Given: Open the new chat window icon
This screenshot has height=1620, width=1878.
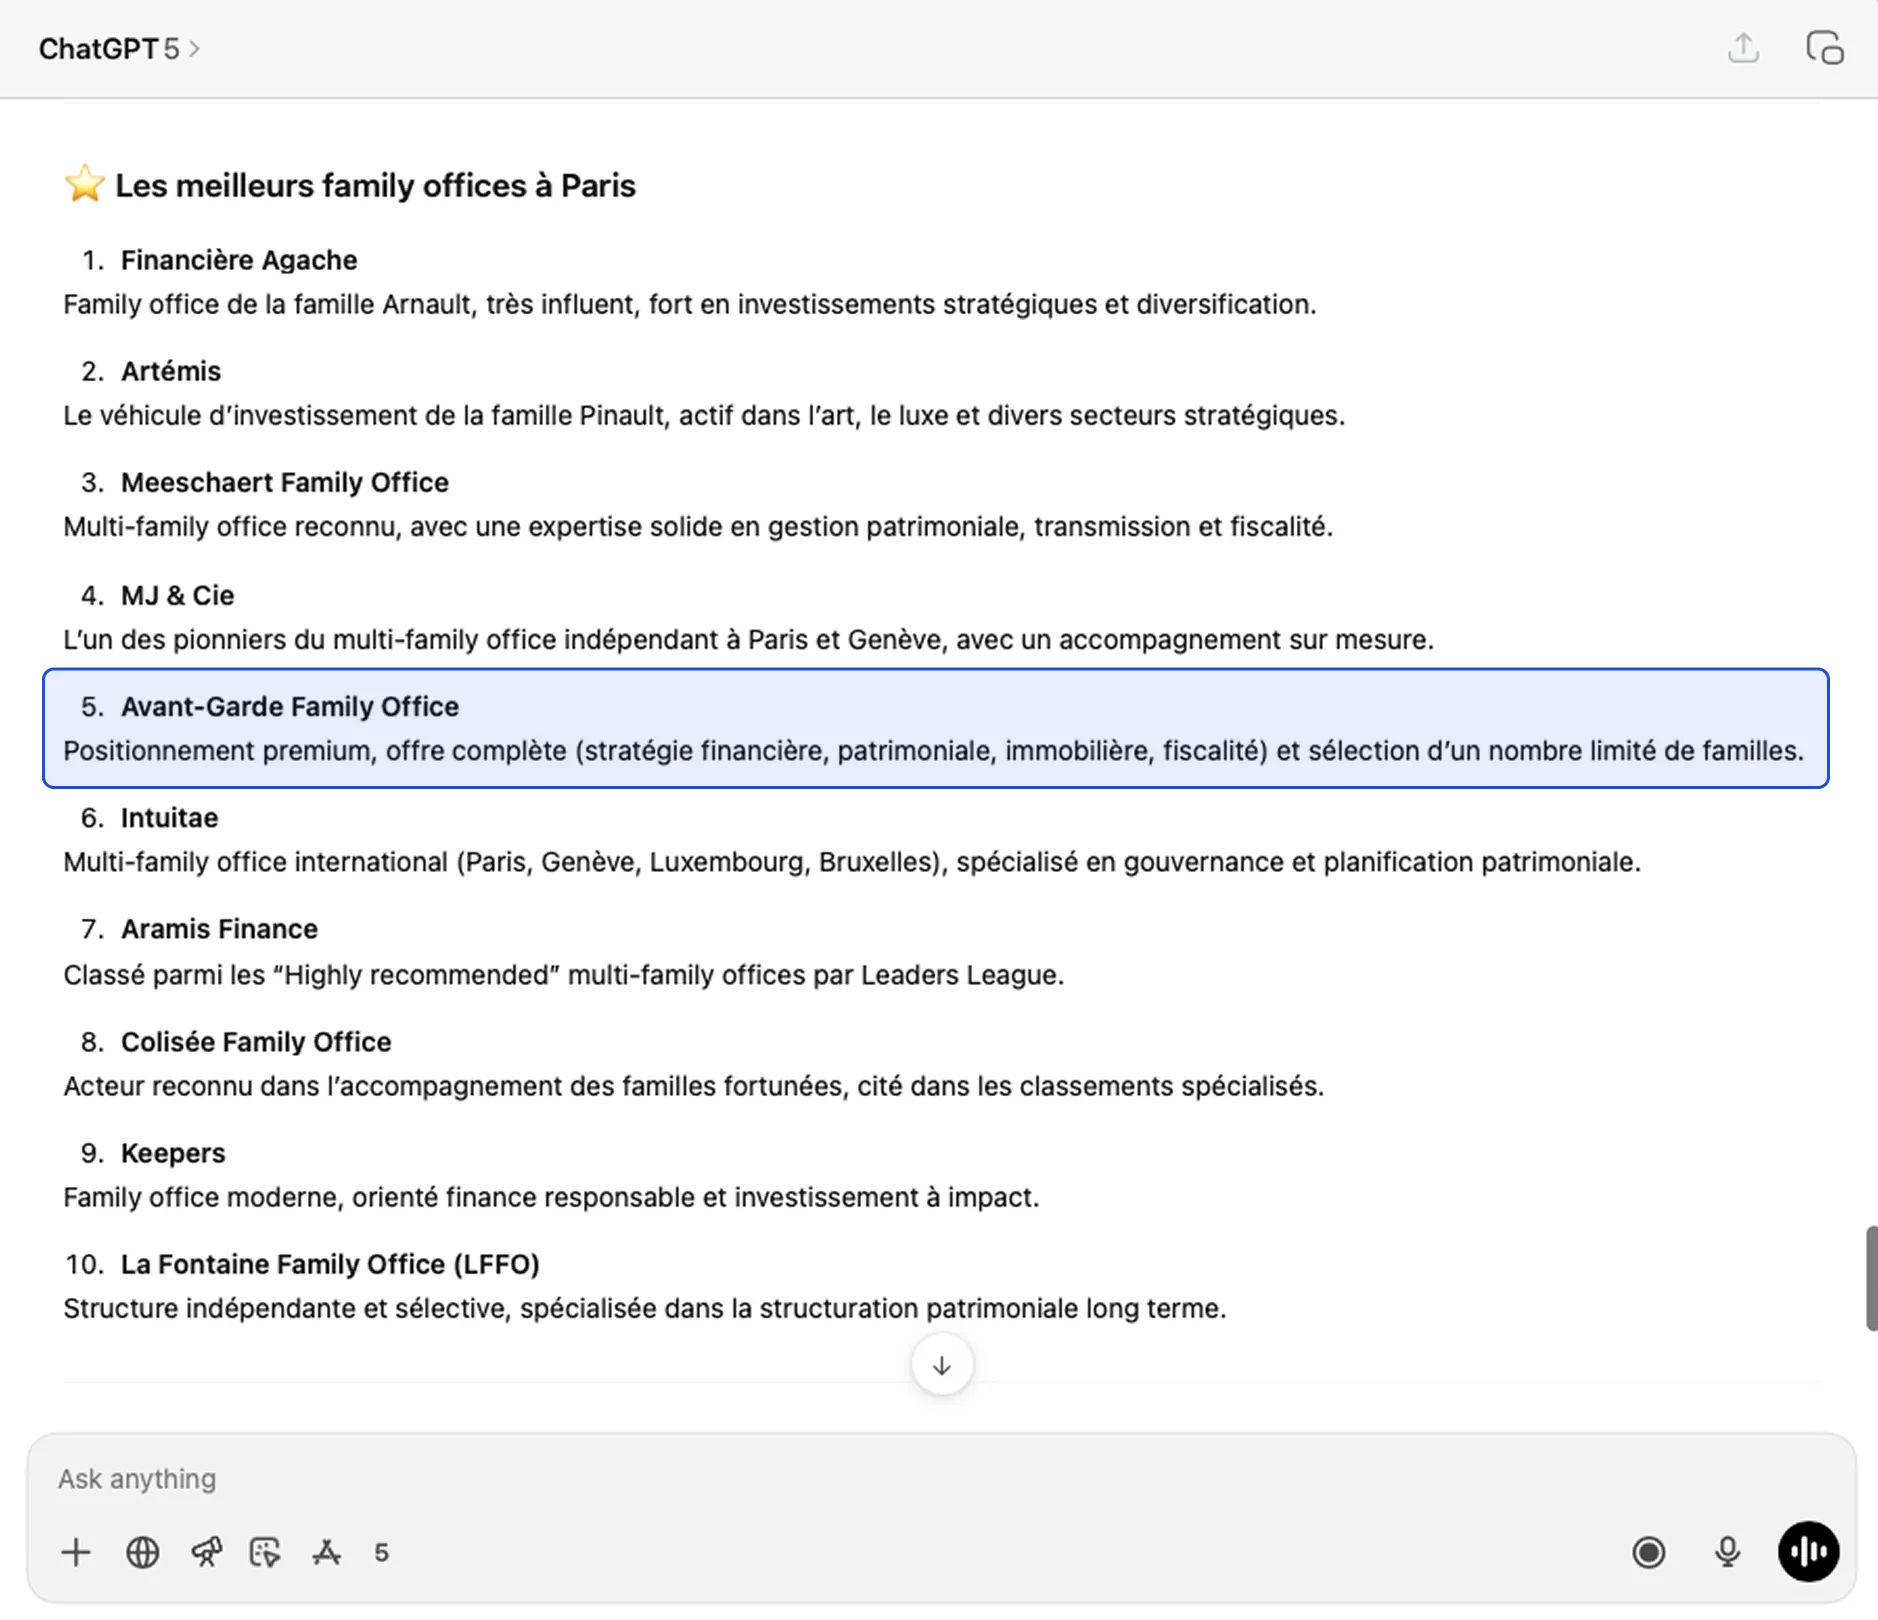Looking at the screenshot, I should pyautogui.click(x=1824, y=48).
